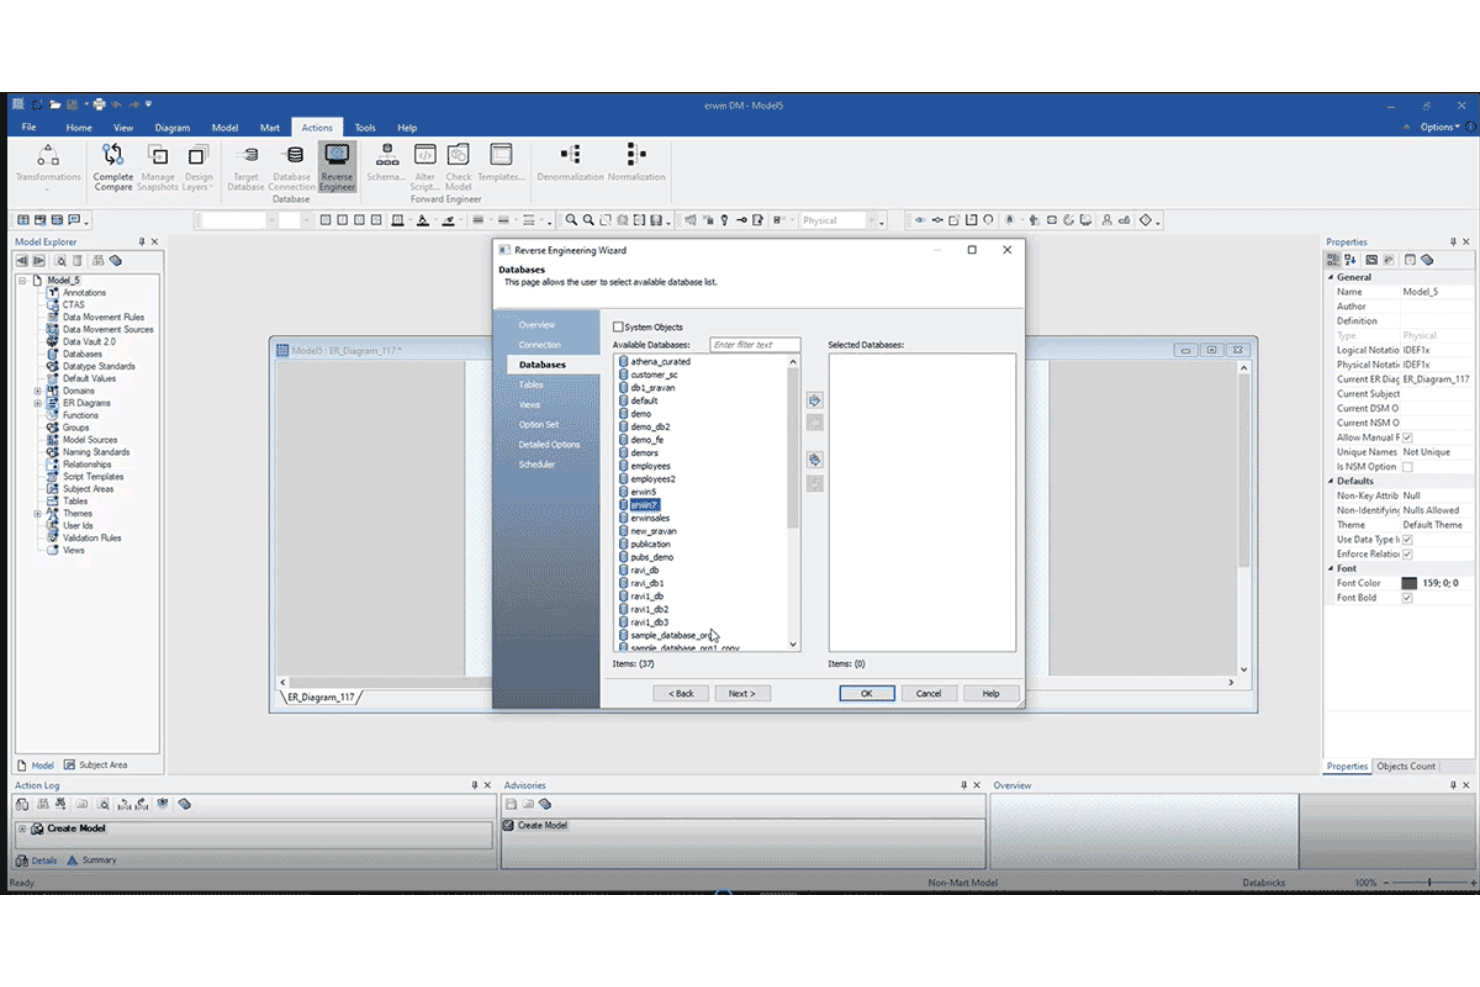The width and height of the screenshot is (1480, 987).
Task: Click the Next button in wizard
Action: pyautogui.click(x=742, y=693)
